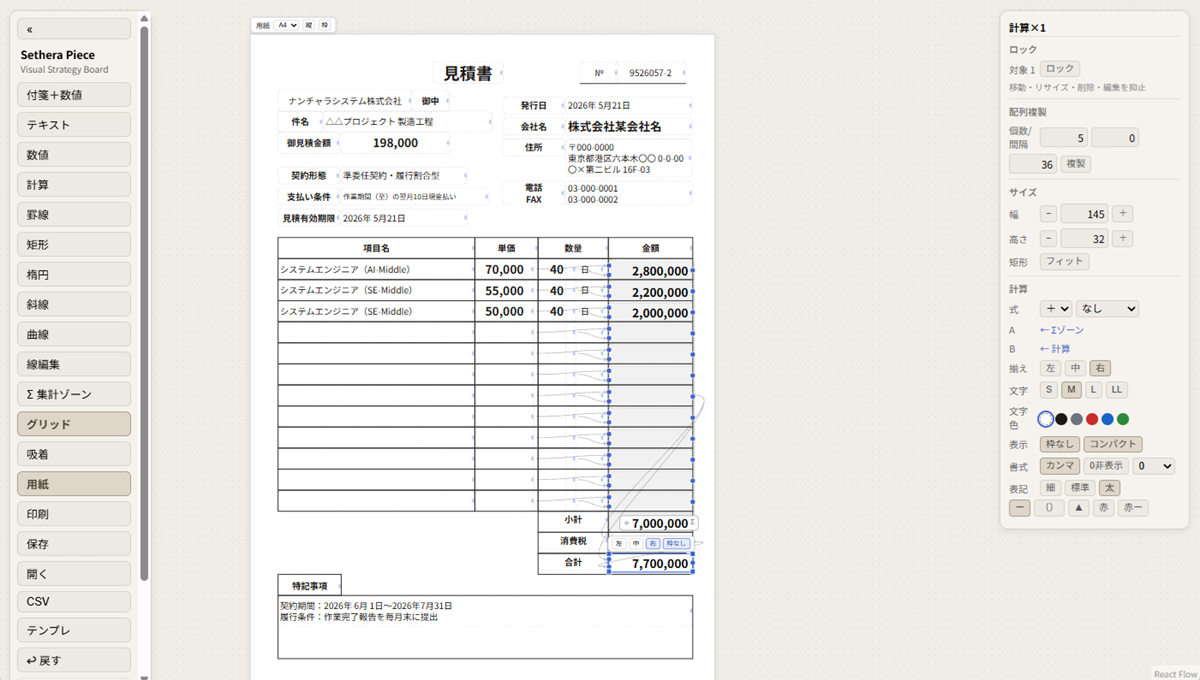This screenshot has width=1200, height=680.
Task: Toggle 吸着 snapping
Action: click(74, 454)
